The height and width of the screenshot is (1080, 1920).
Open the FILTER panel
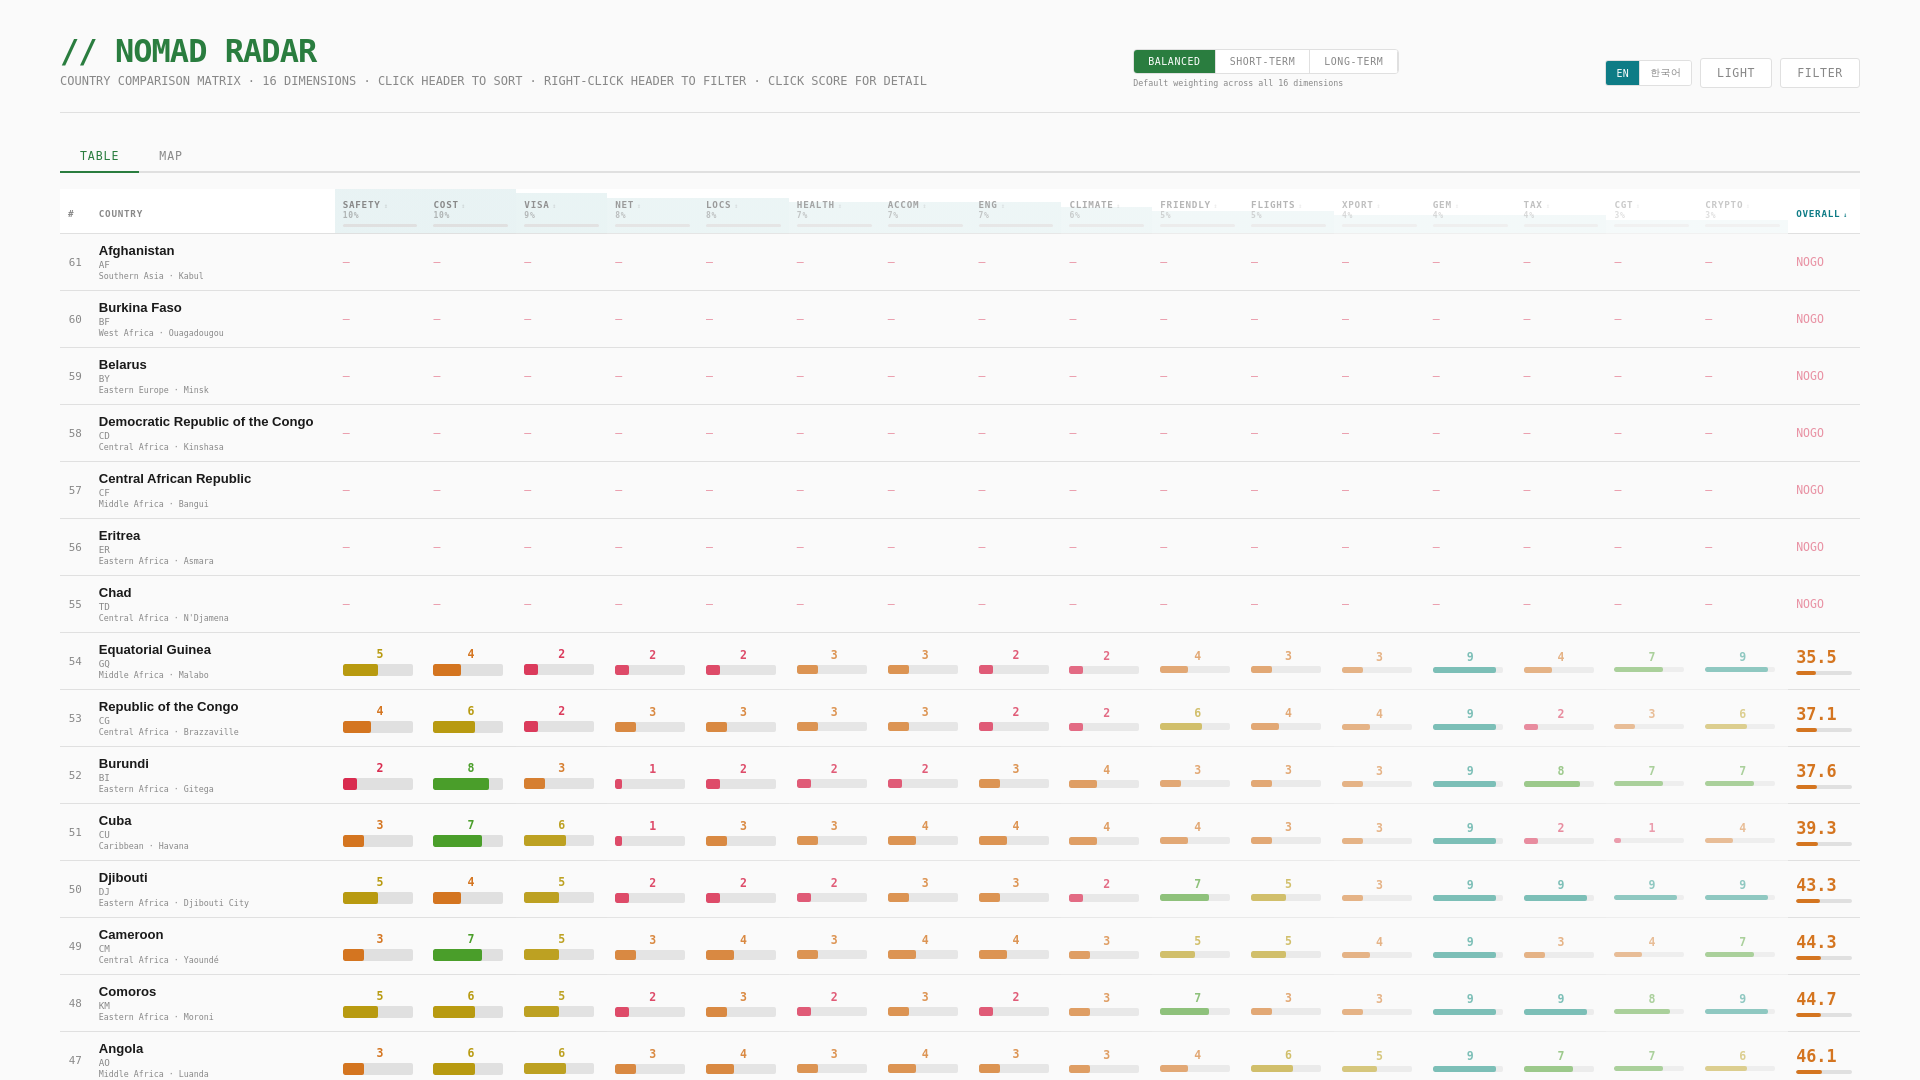pyautogui.click(x=1819, y=73)
